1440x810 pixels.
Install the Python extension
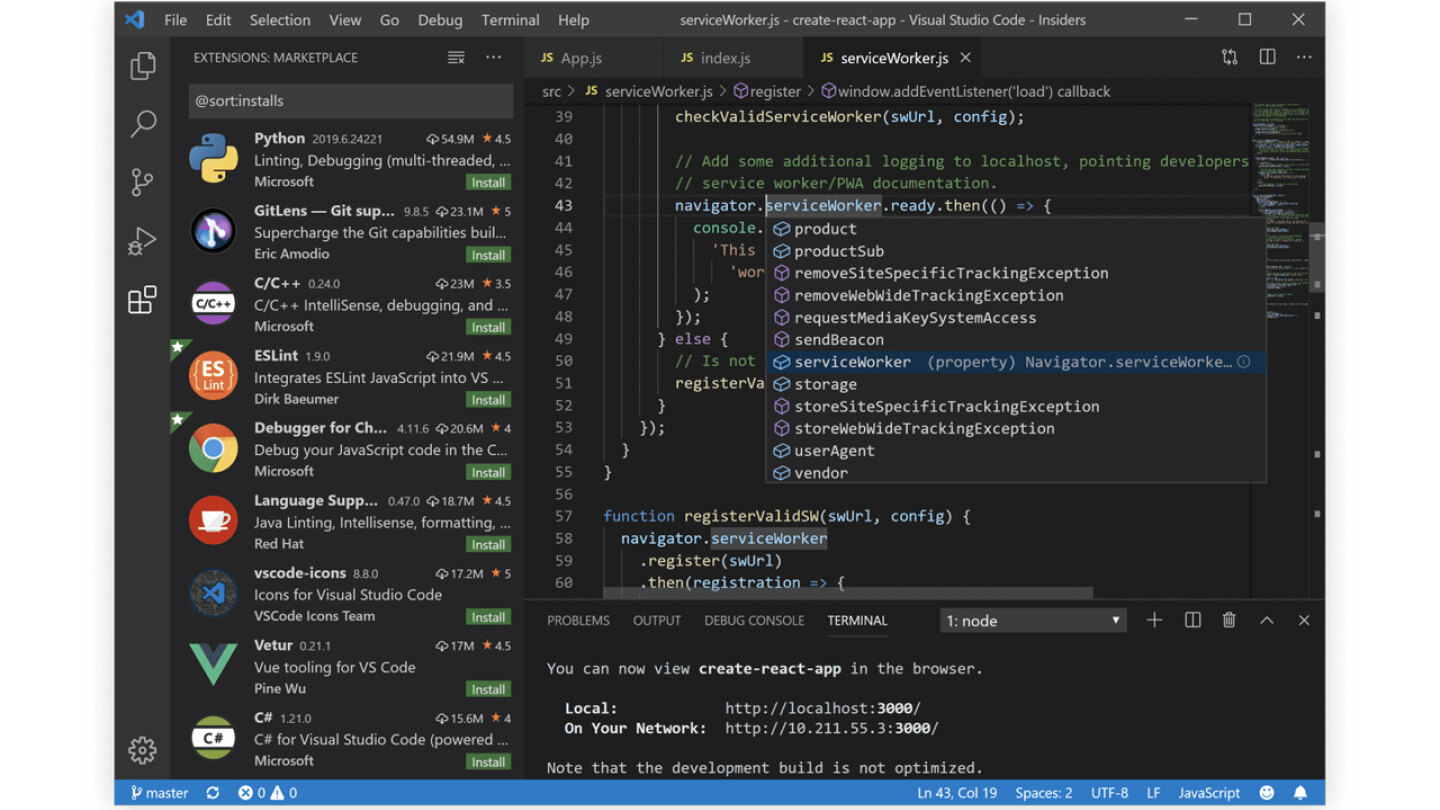coord(488,183)
